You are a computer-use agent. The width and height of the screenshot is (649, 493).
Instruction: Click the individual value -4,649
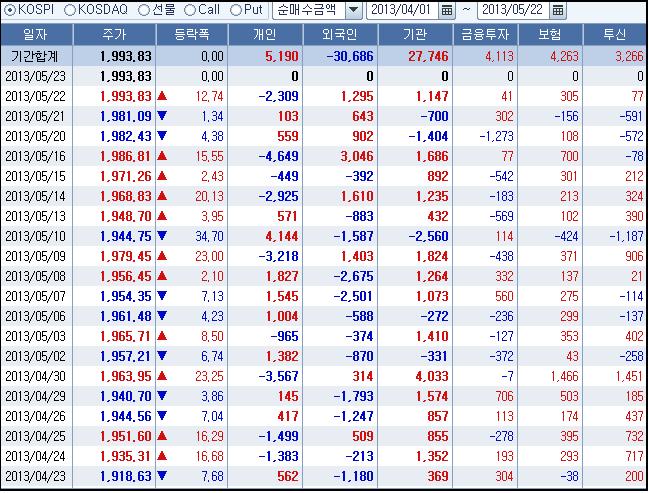point(279,156)
